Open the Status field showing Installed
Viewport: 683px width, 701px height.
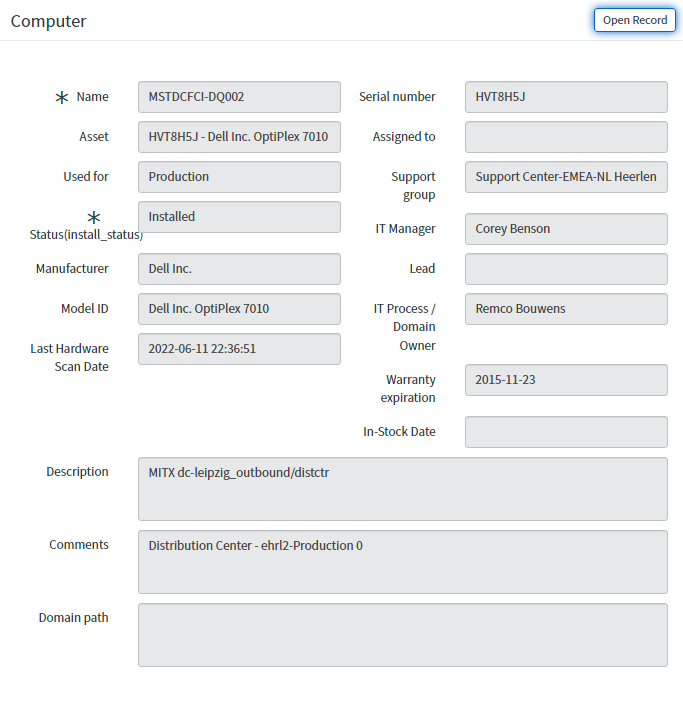[239, 217]
